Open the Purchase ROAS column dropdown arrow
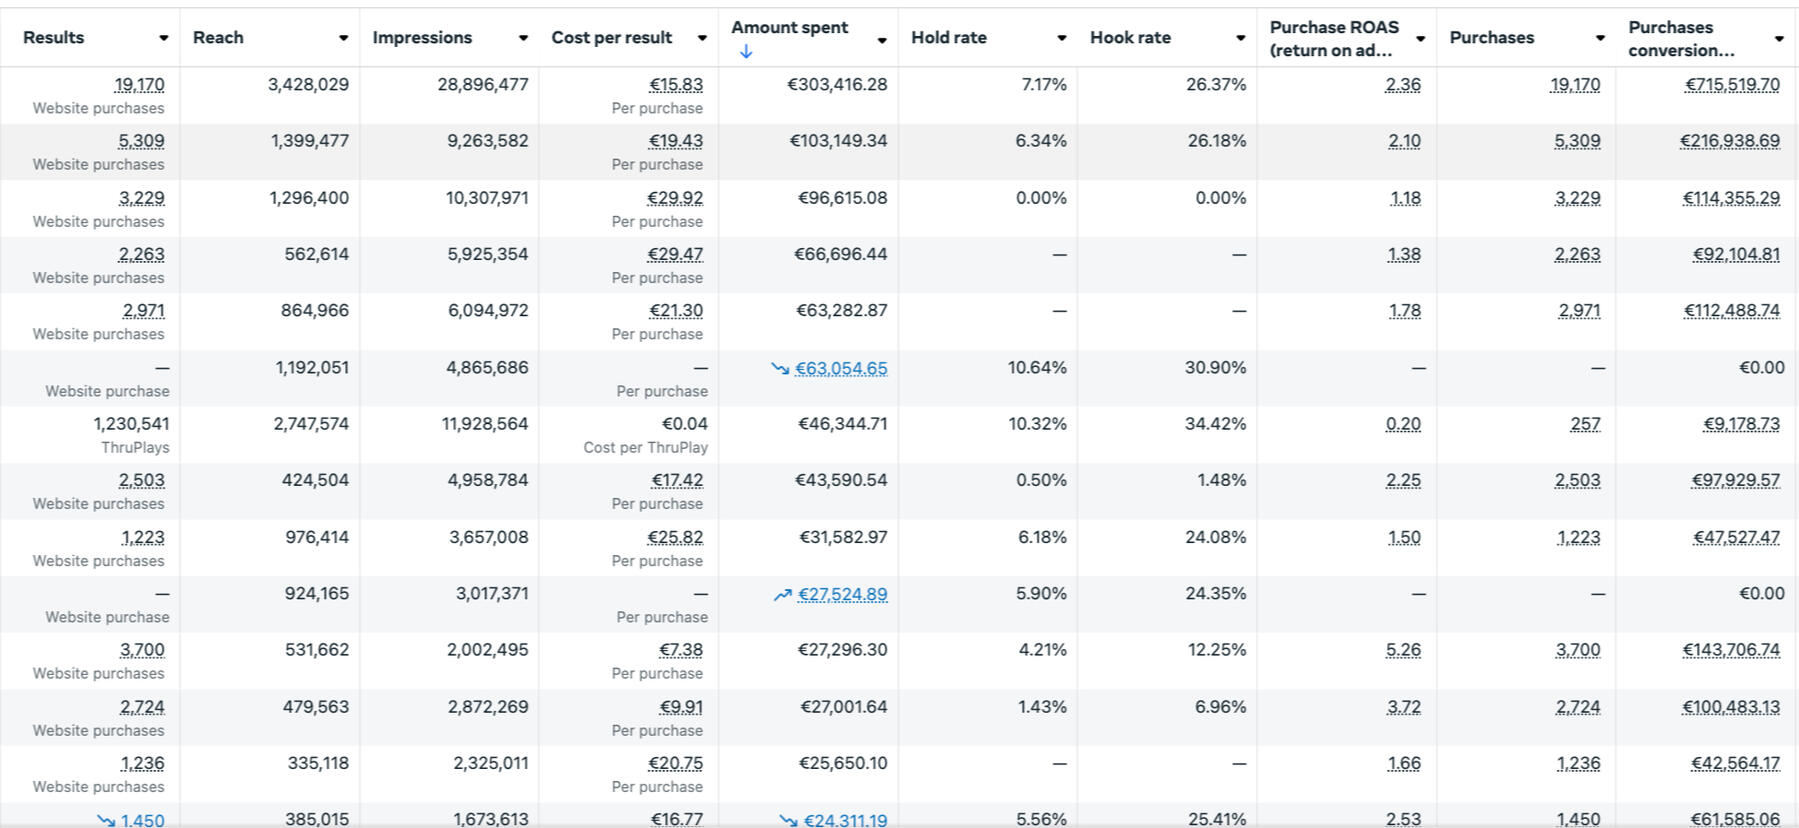 1420,38
